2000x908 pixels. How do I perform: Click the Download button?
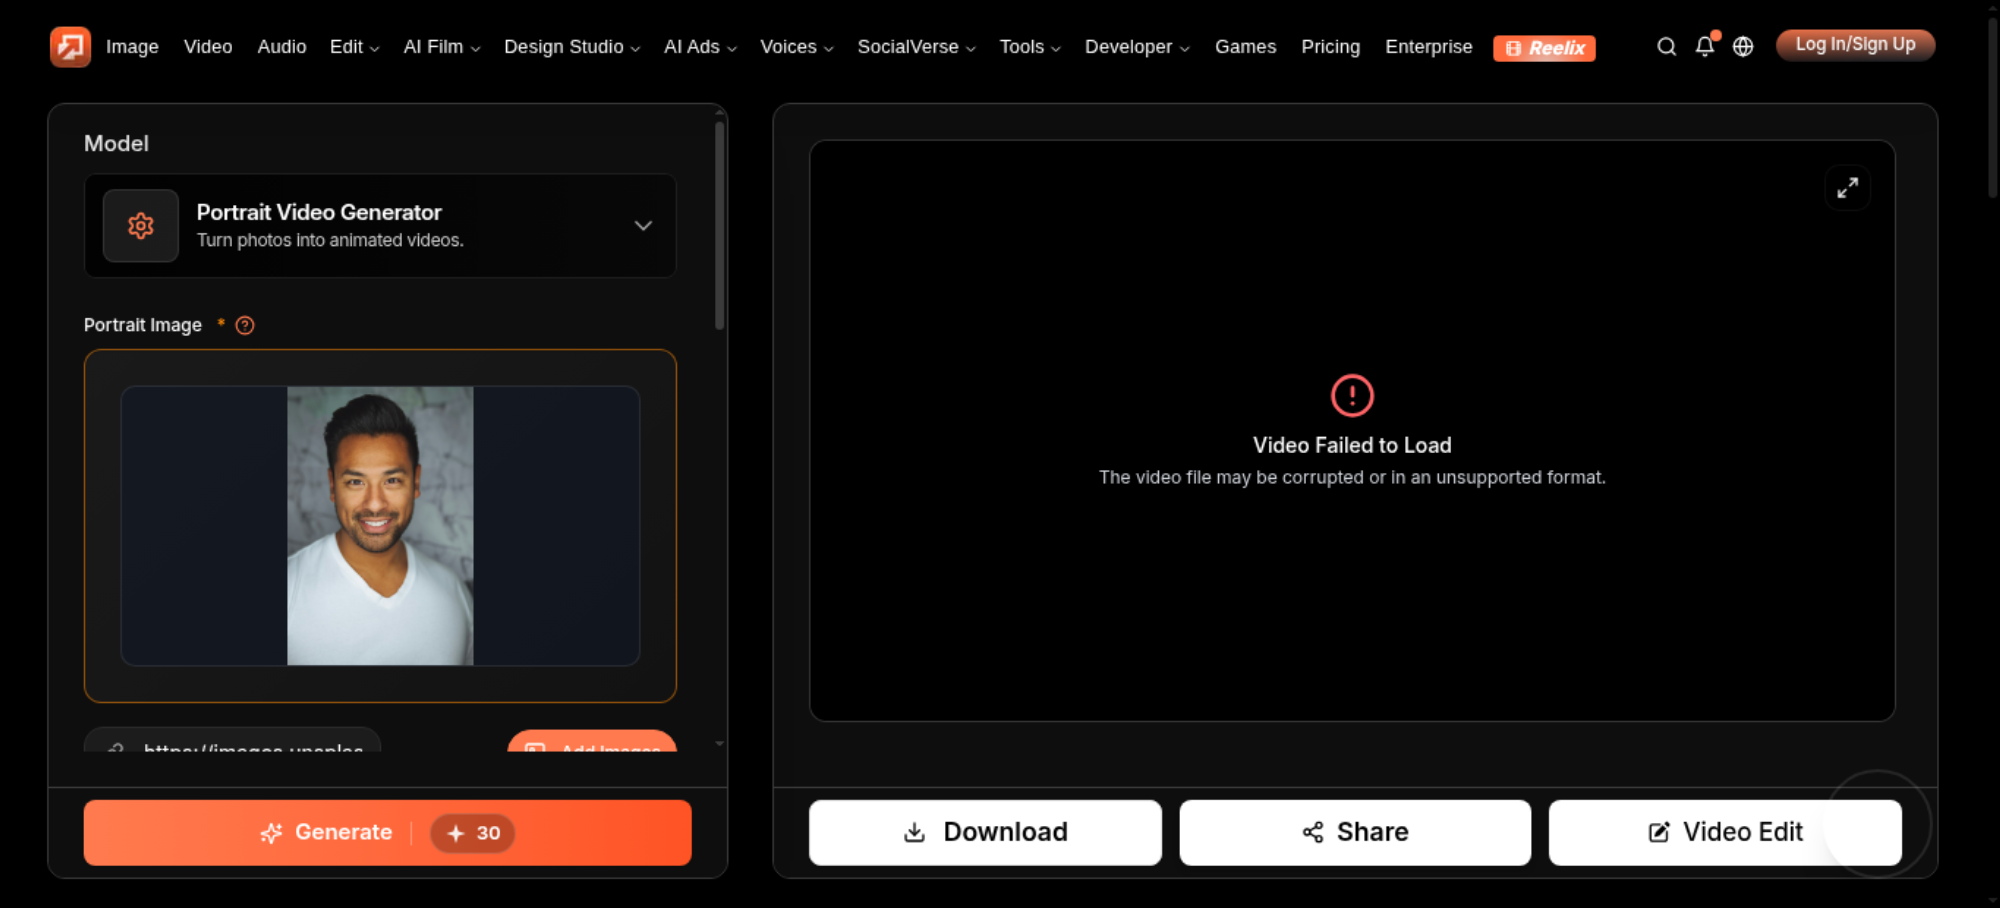coord(985,833)
